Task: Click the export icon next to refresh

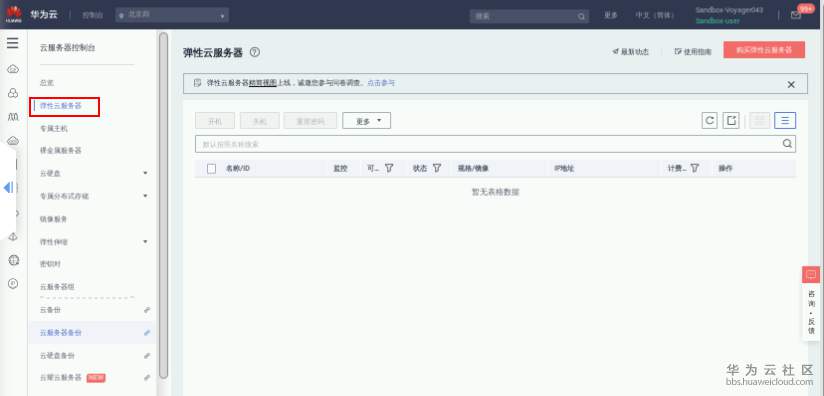Action: [730, 120]
